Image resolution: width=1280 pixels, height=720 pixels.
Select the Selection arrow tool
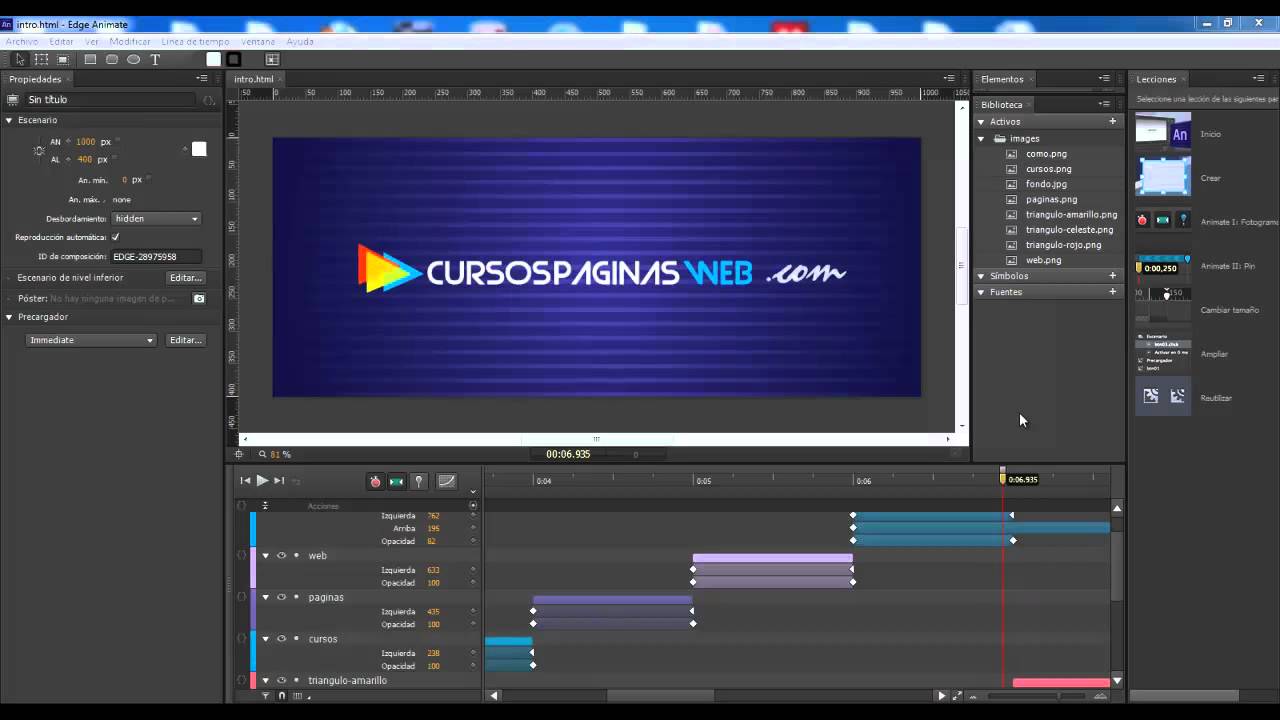tap(20, 60)
